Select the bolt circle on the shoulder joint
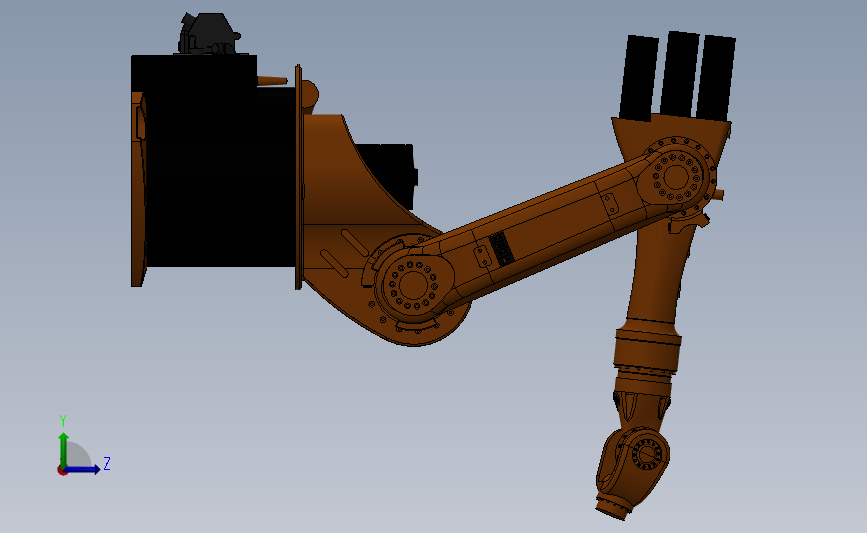Image resolution: width=867 pixels, height=533 pixels. click(x=412, y=285)
